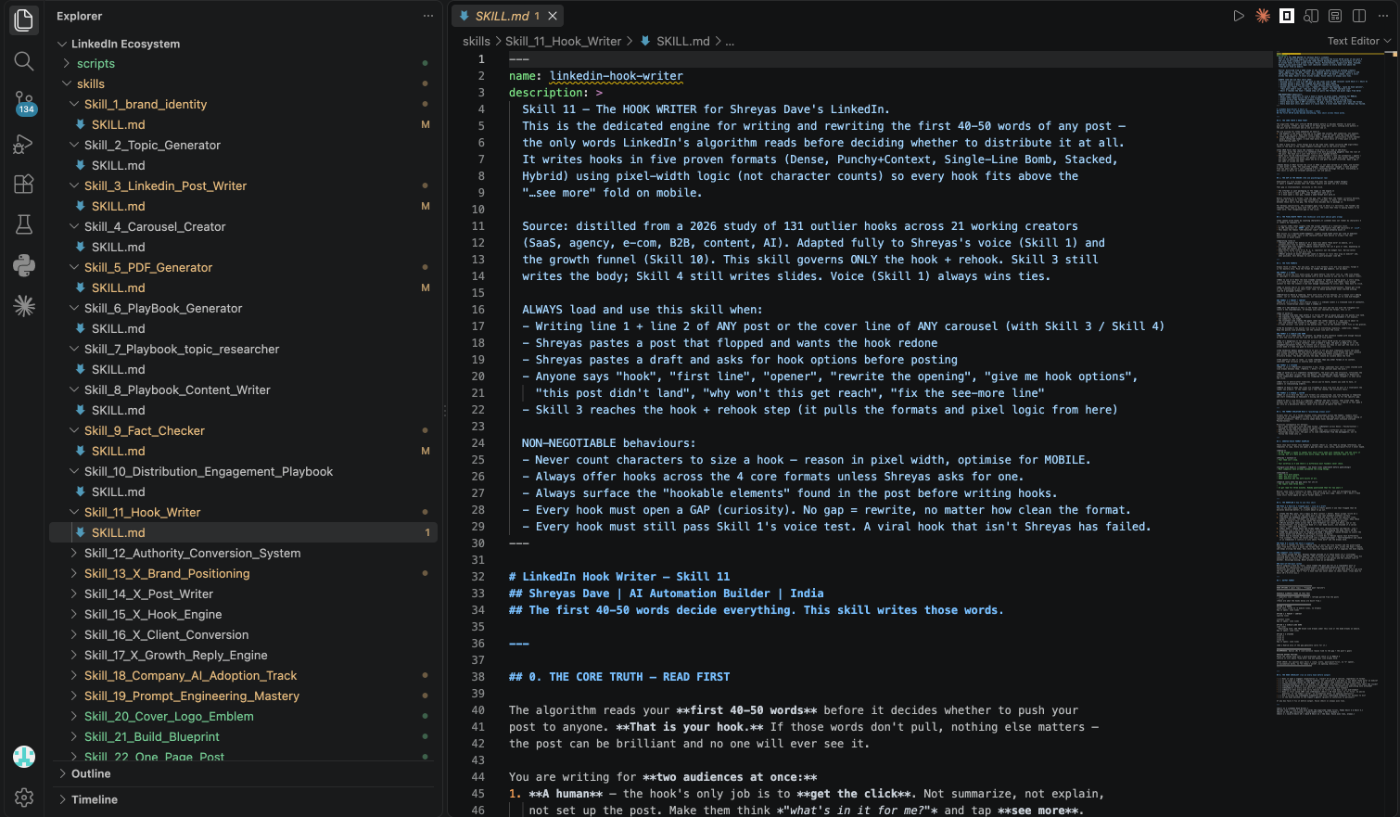Open the Text Editor mode dropdown
1400x817 pixels.
pos(1359,41)
